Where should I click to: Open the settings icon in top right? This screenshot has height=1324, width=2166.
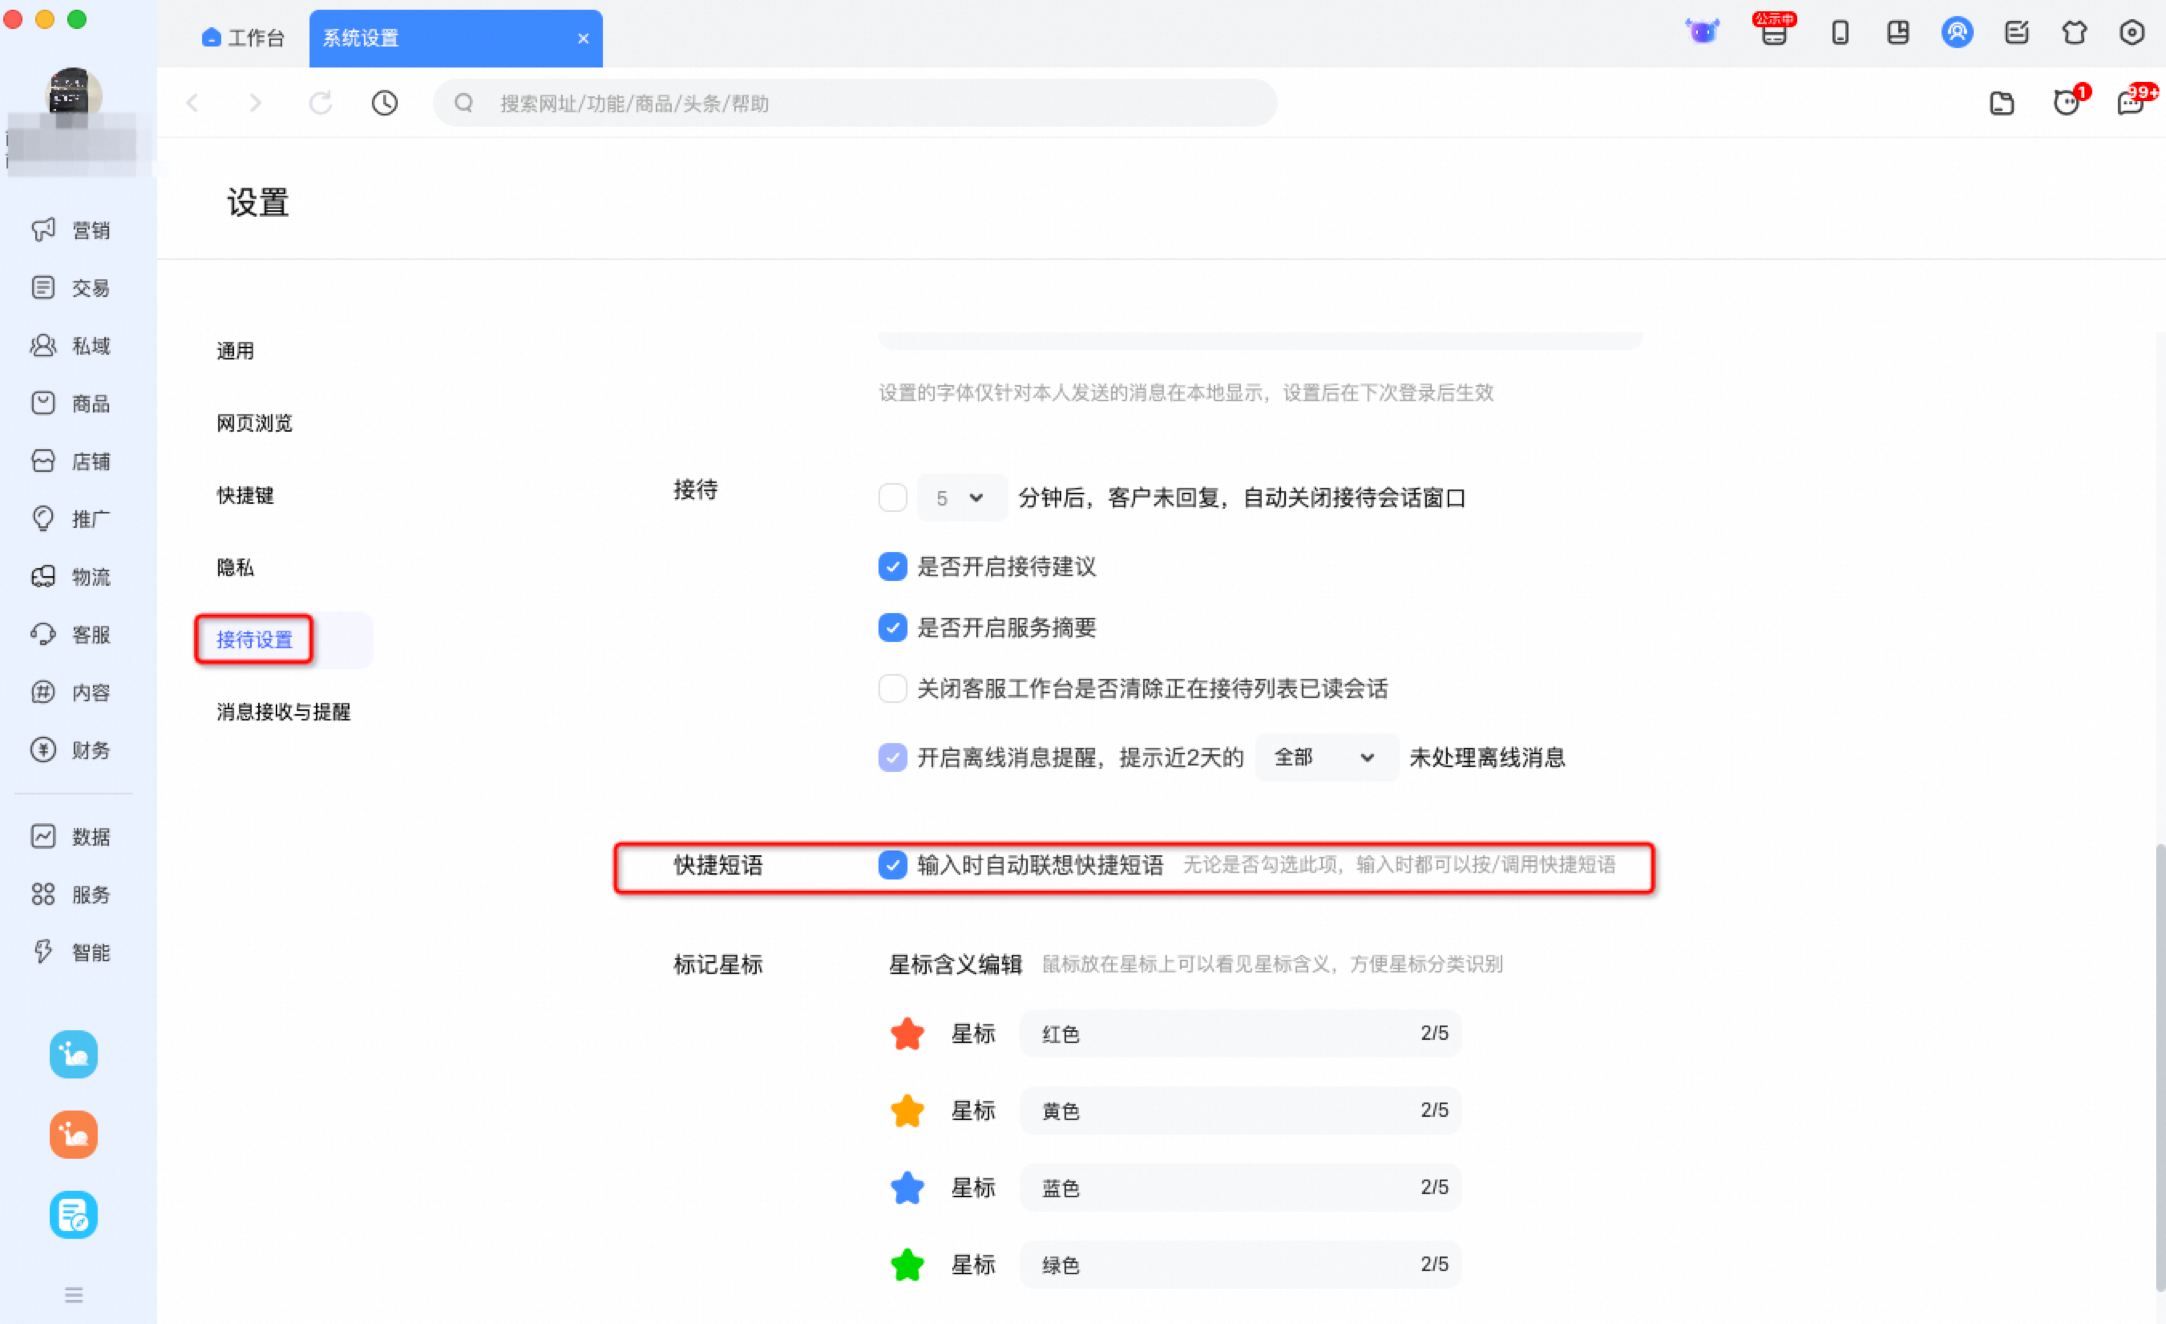2132,33
